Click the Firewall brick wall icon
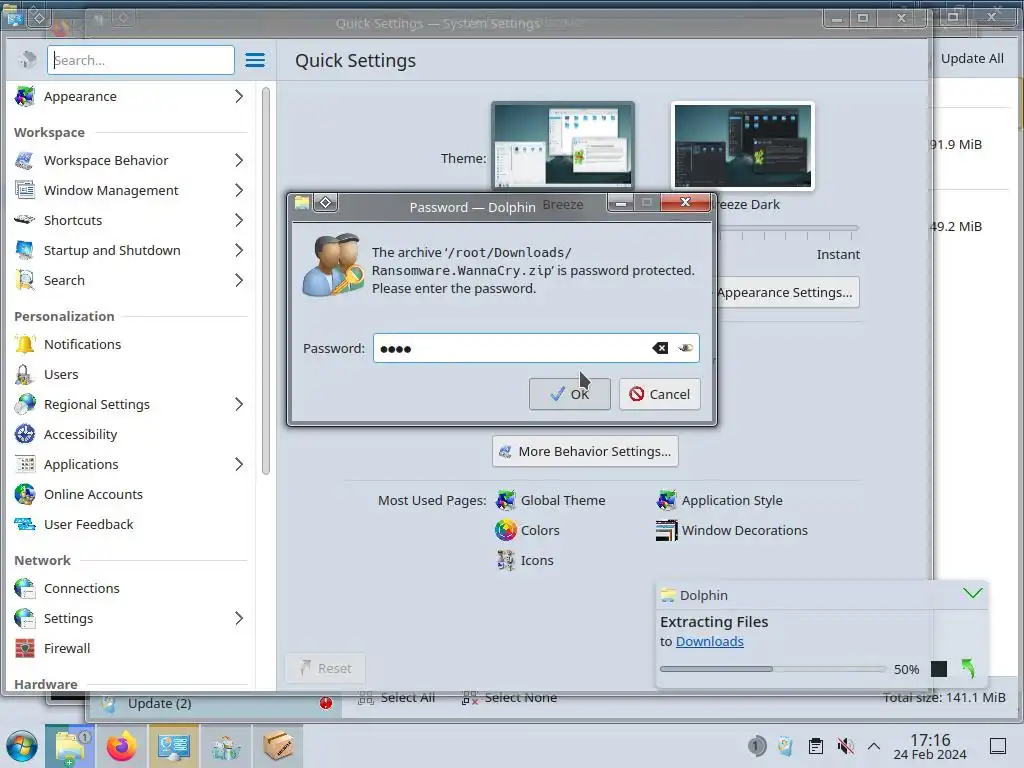This screenshot has width=1024, height=768. (x=25, y=648)
